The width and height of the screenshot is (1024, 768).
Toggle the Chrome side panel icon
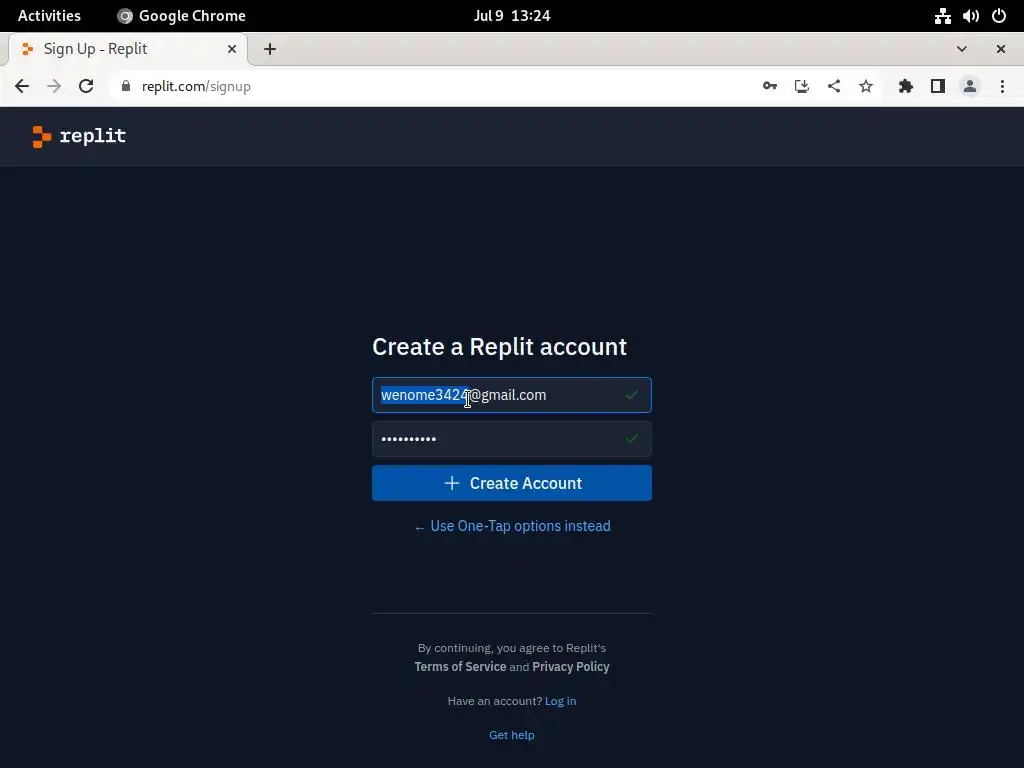938,86
